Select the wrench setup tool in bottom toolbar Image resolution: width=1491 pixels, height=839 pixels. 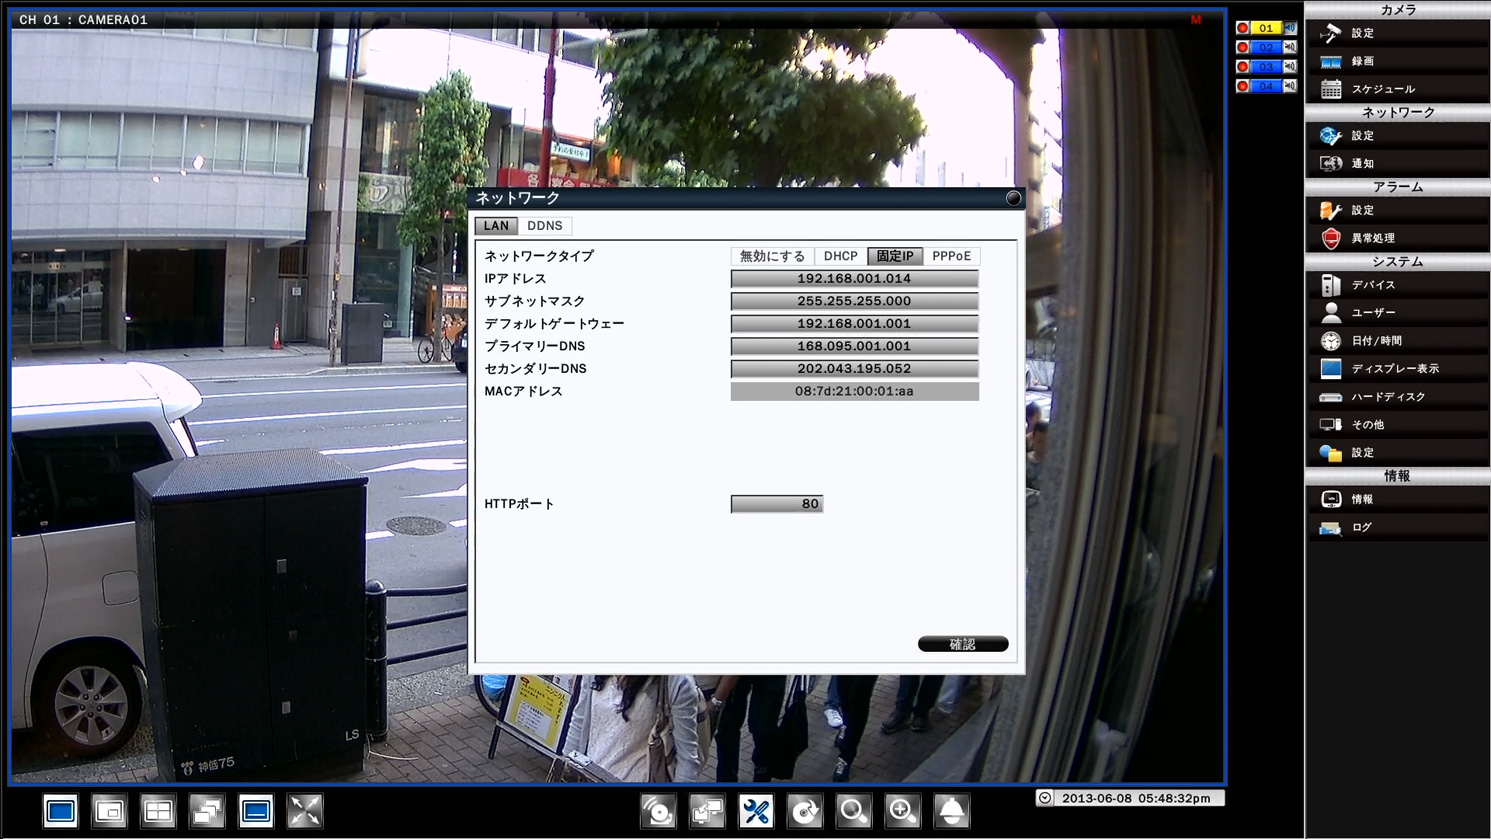click(x=756, y=811)
